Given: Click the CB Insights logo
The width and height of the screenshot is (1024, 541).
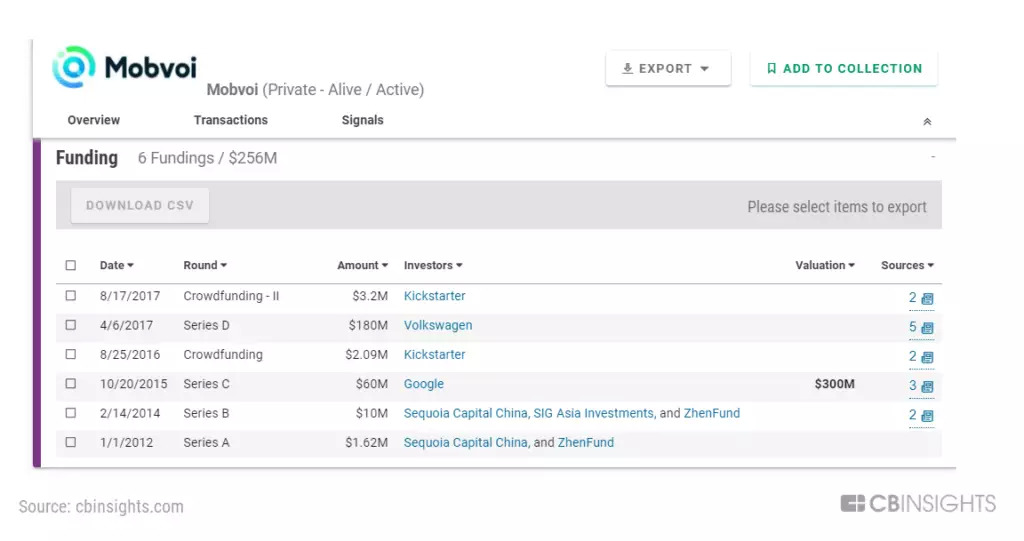Looking at the screenshot, I should (x=918, y=503).
